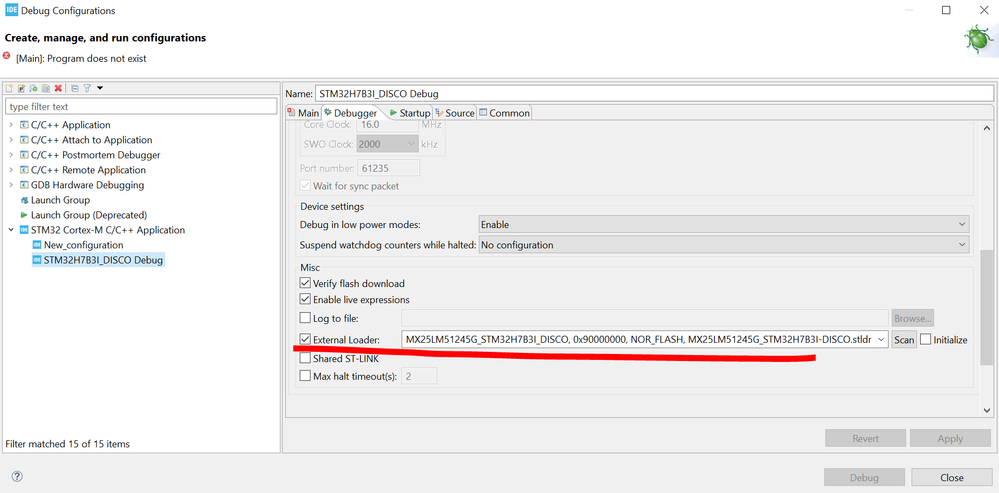Click the Launch Group icon
The height and width of the screenshot is (493, 999).
click(24, 200)
